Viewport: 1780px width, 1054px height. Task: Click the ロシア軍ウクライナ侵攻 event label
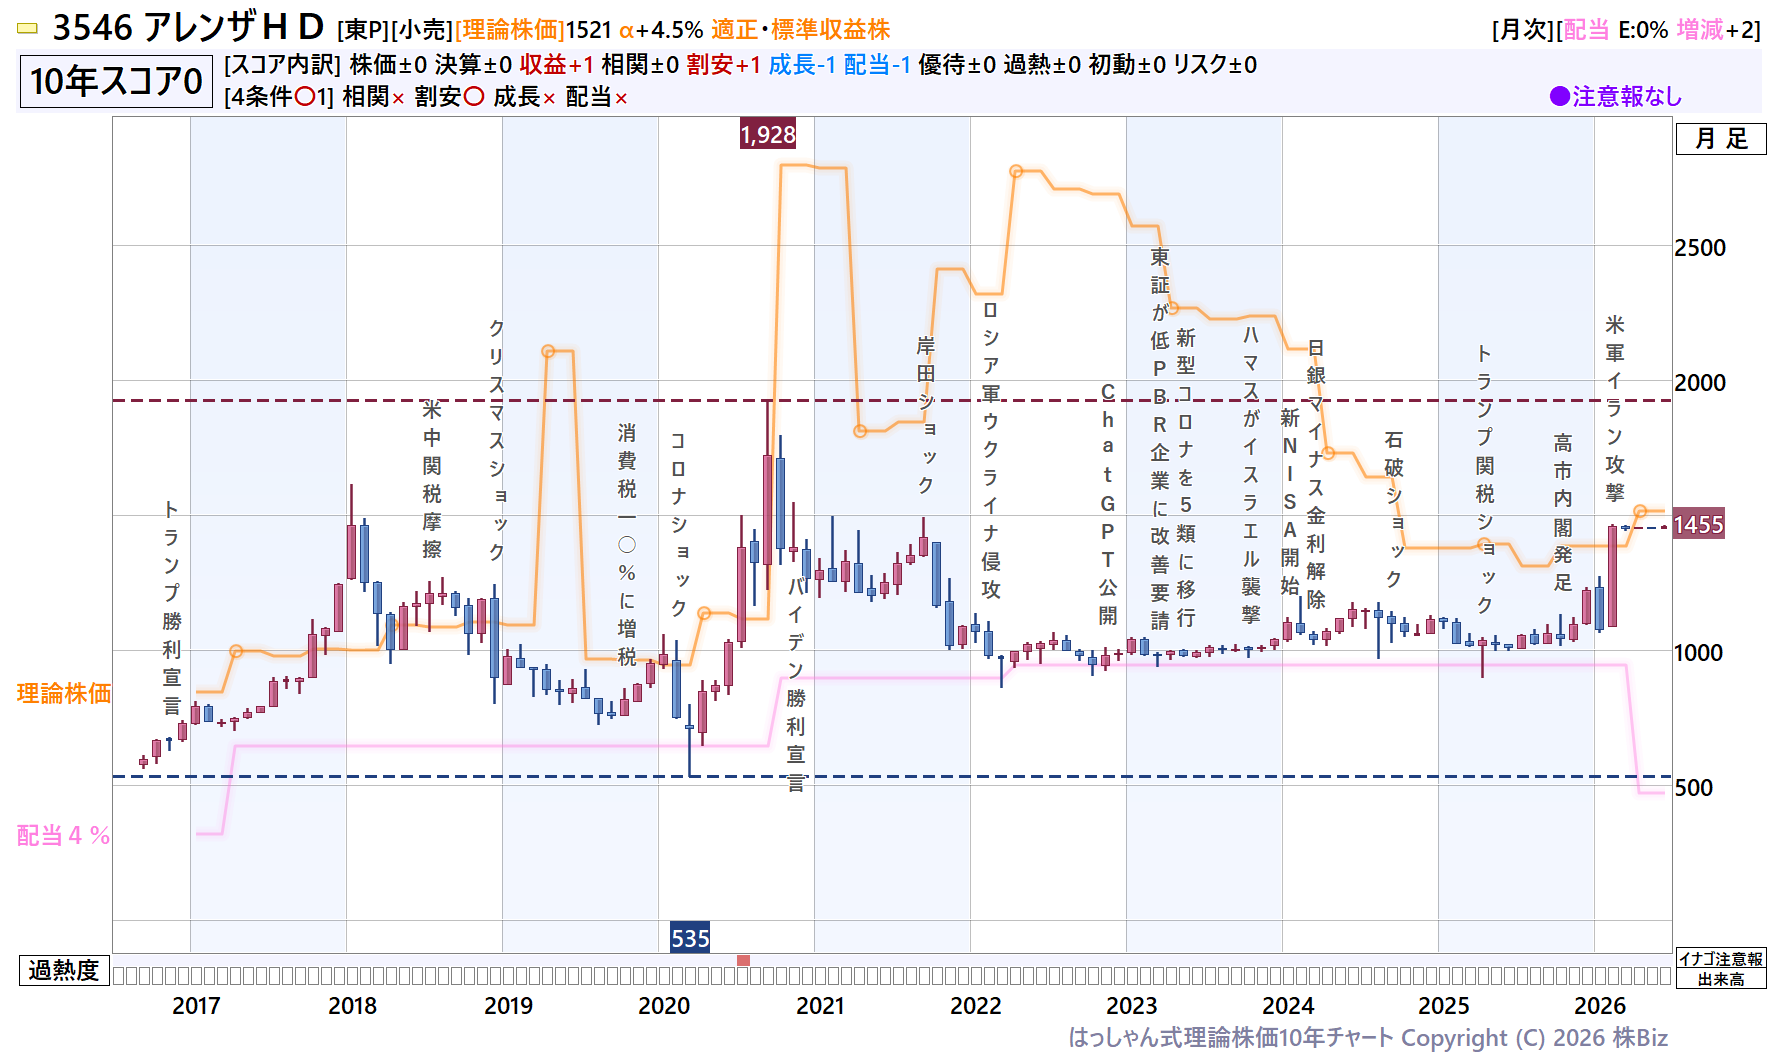[x=991, y=450]
